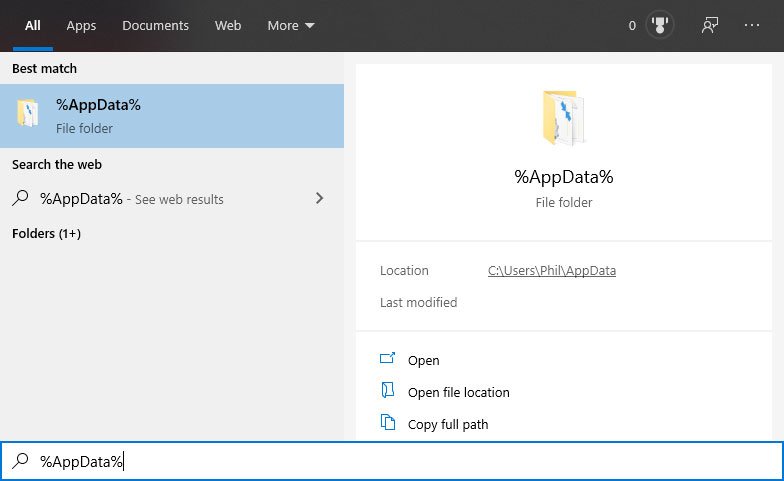
Task: Choose Copy full path
Action: coord(448,424)
